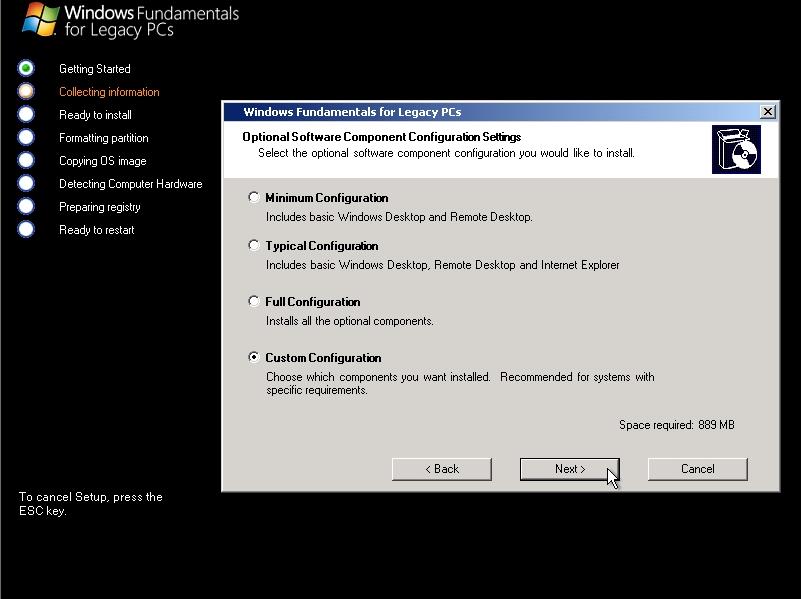Pick the Full Configuration radio option
Viewport: 801px width, 599px height.
(x=254, y=301)
